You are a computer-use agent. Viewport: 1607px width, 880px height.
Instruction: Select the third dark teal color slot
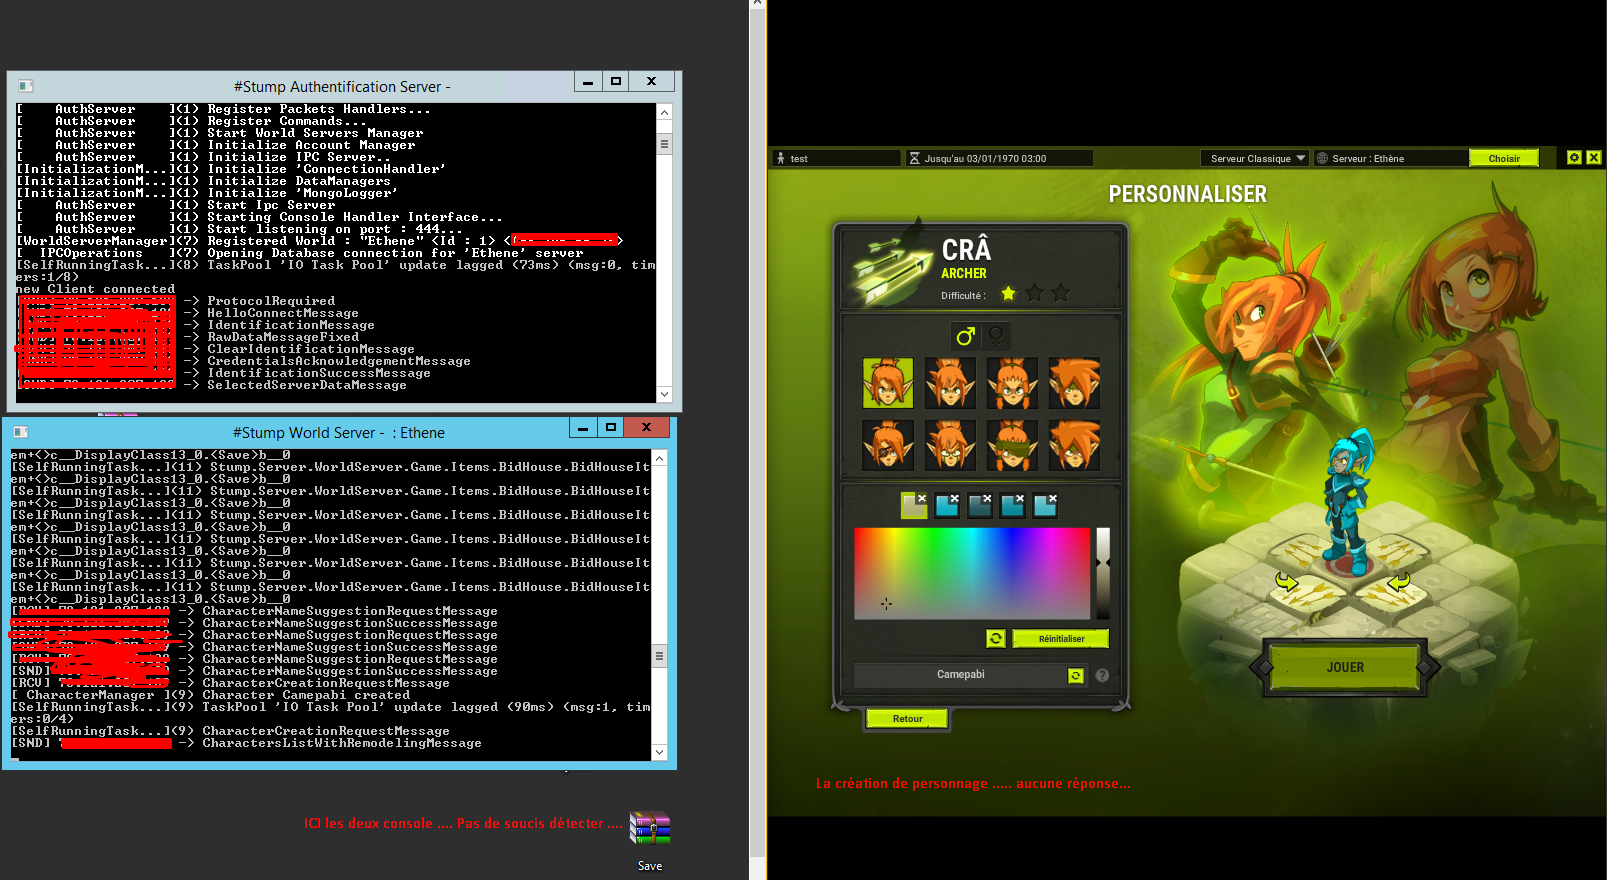[980, 505]
